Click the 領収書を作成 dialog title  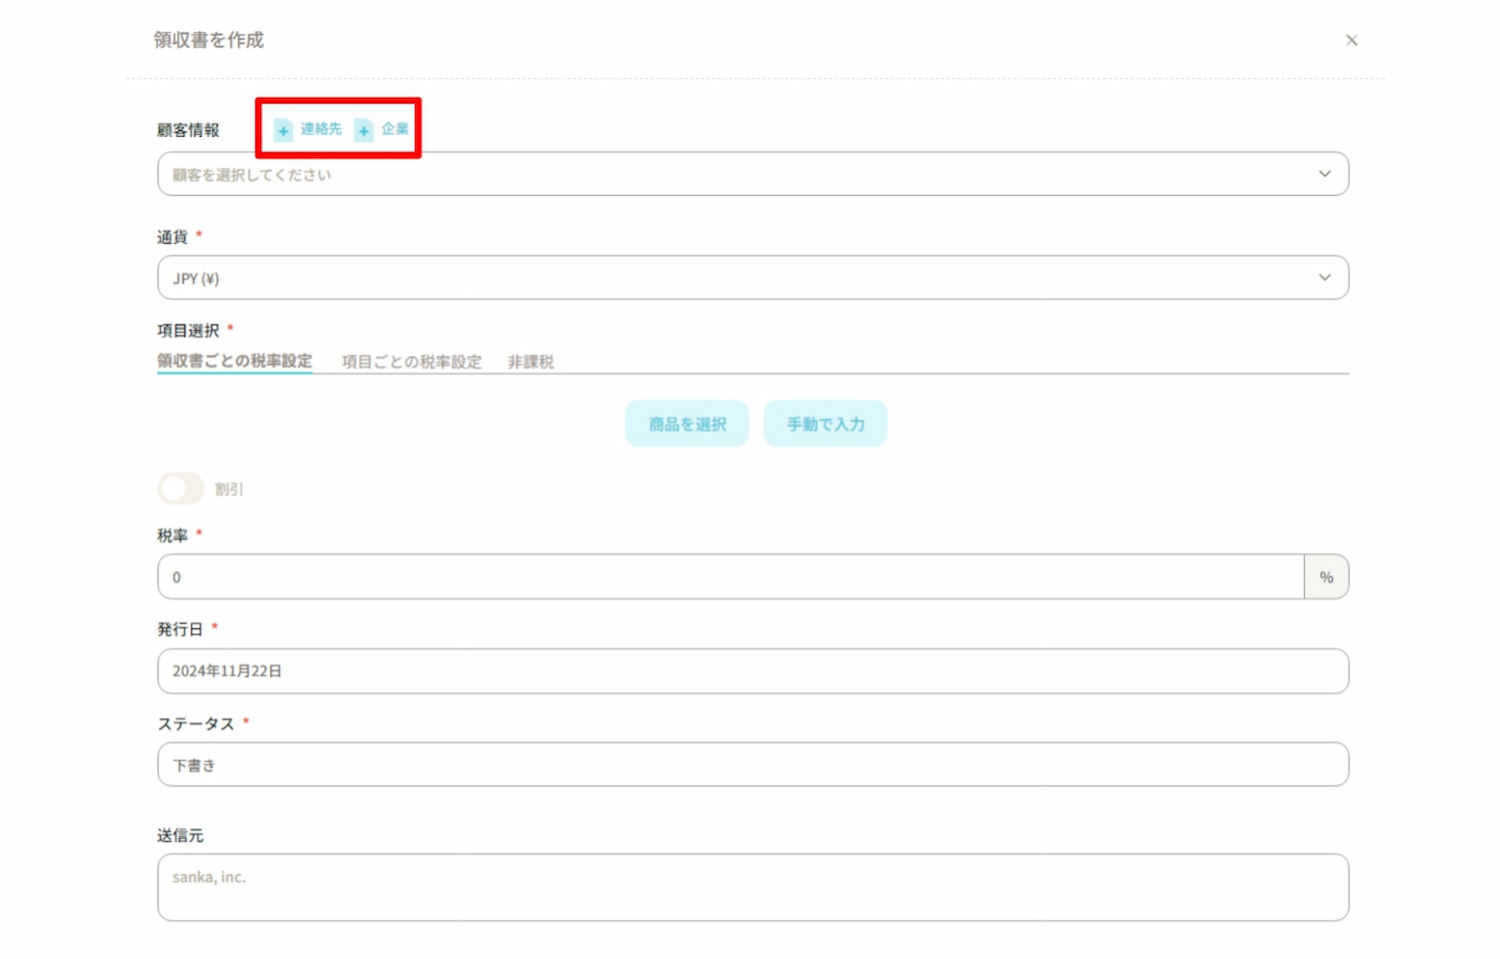[209, 40]
